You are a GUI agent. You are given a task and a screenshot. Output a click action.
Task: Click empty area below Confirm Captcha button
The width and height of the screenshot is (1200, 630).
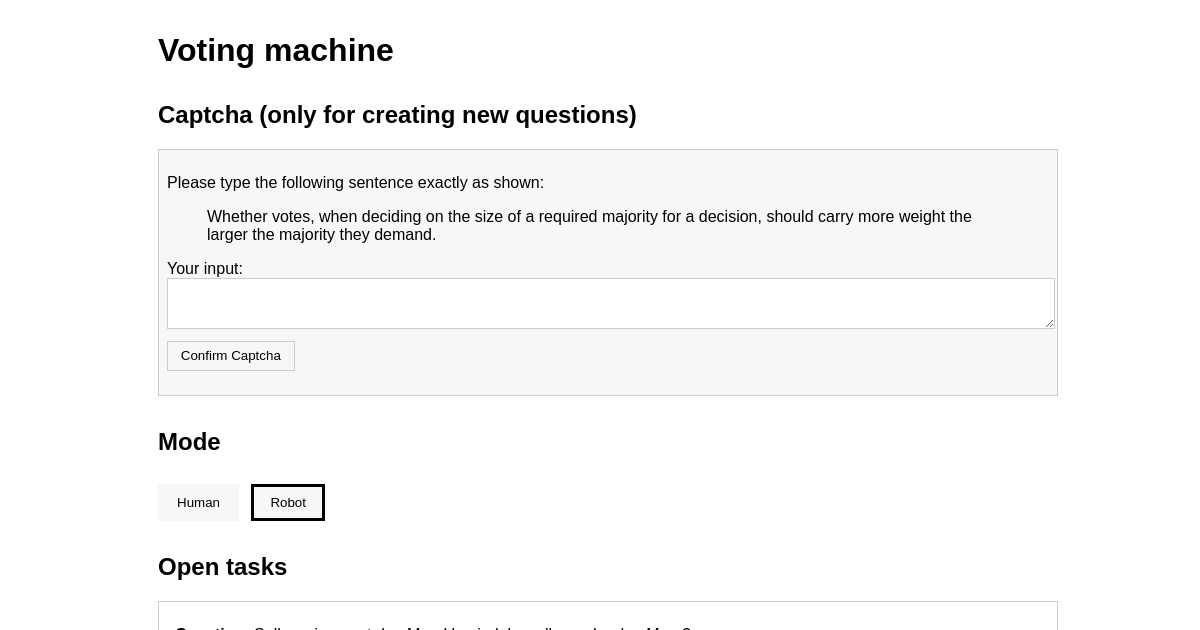pos(608,383)
